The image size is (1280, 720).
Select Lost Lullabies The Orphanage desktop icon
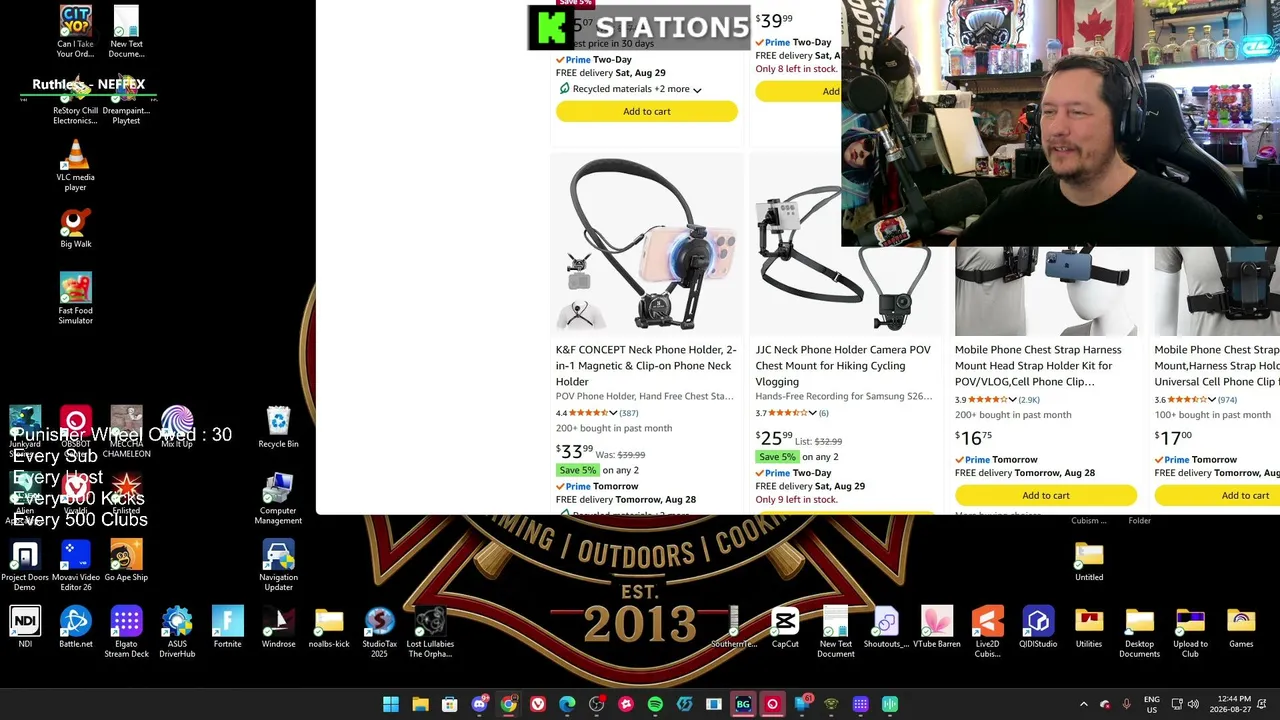[430, 632]
